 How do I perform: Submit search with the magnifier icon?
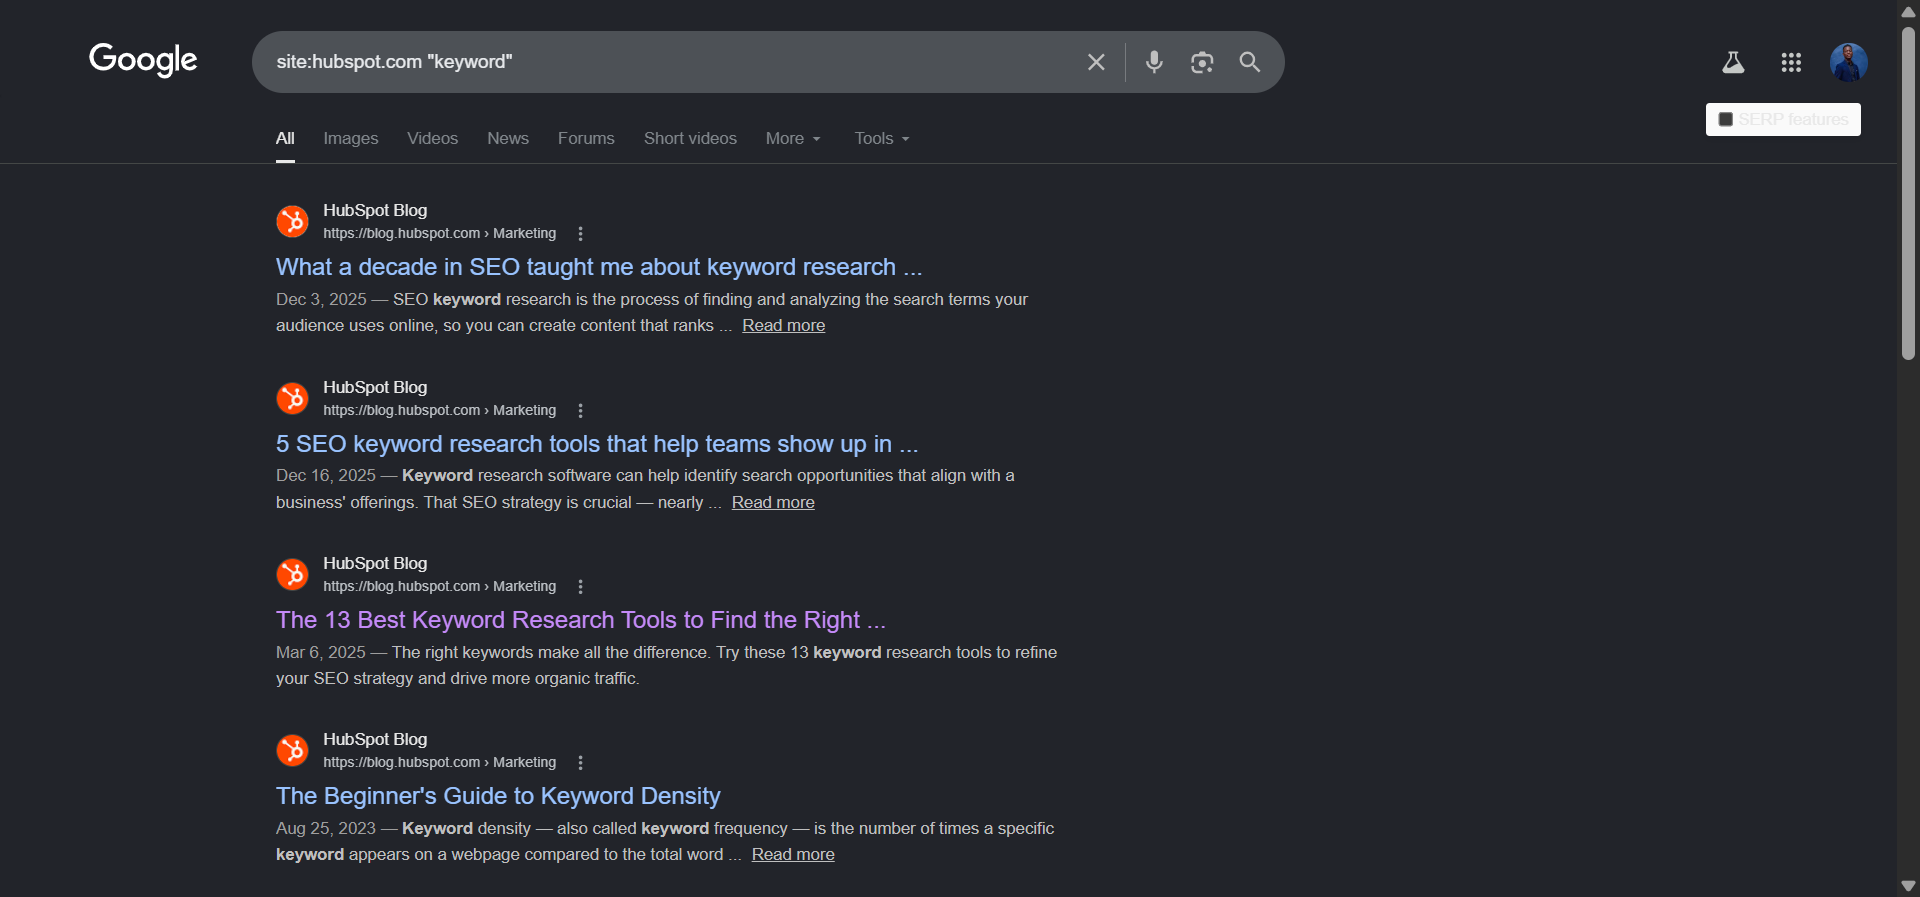pyautogui.click(x=1249, y=62)
